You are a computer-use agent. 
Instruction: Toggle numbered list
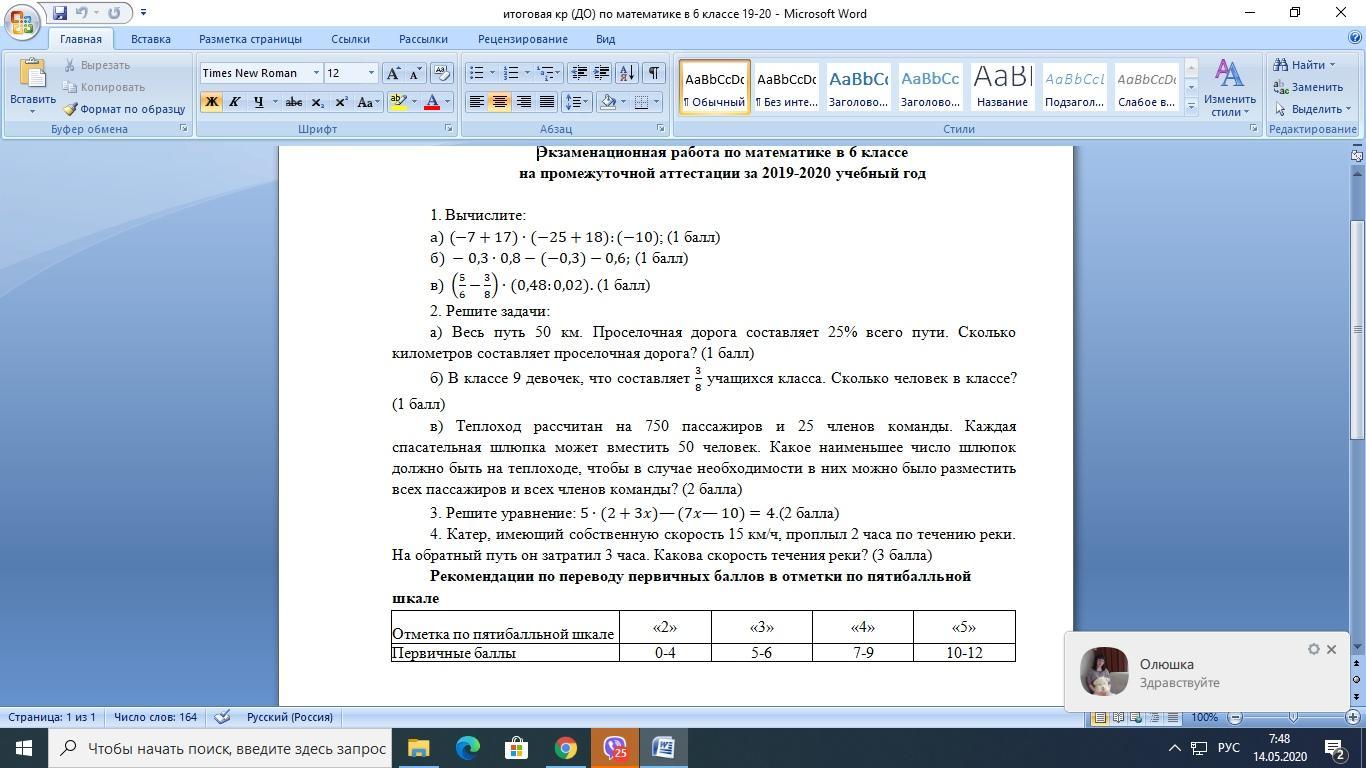[511, 73]
